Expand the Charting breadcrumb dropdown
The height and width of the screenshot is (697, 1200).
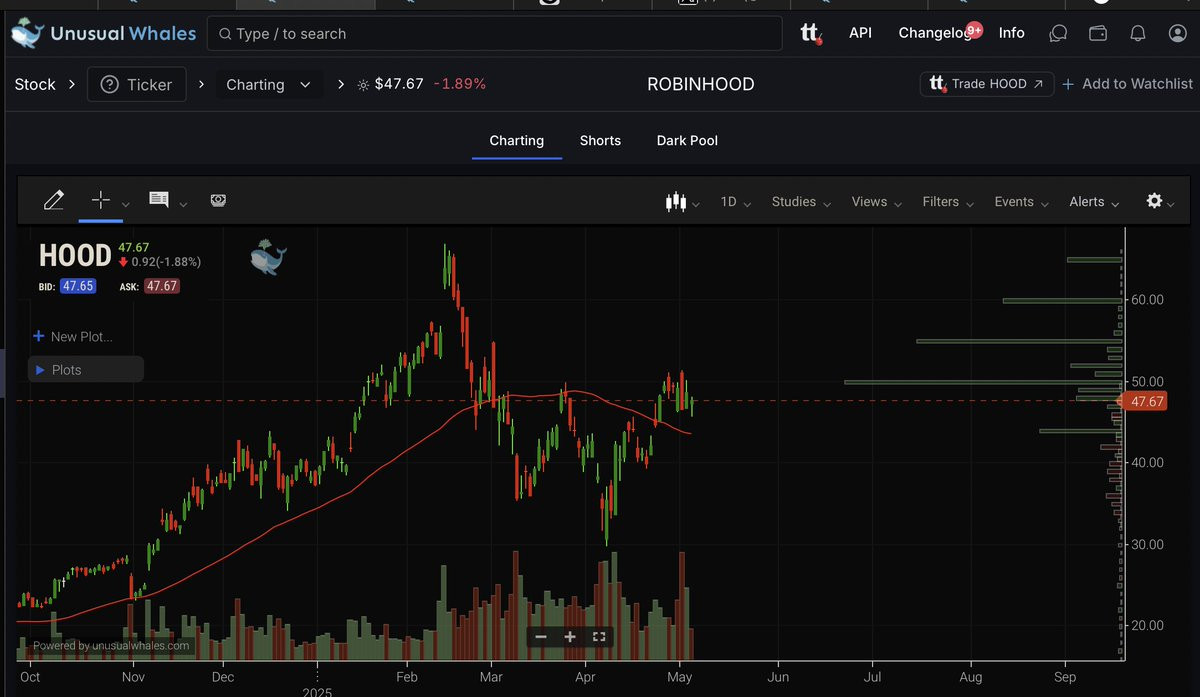coord(269,84)
